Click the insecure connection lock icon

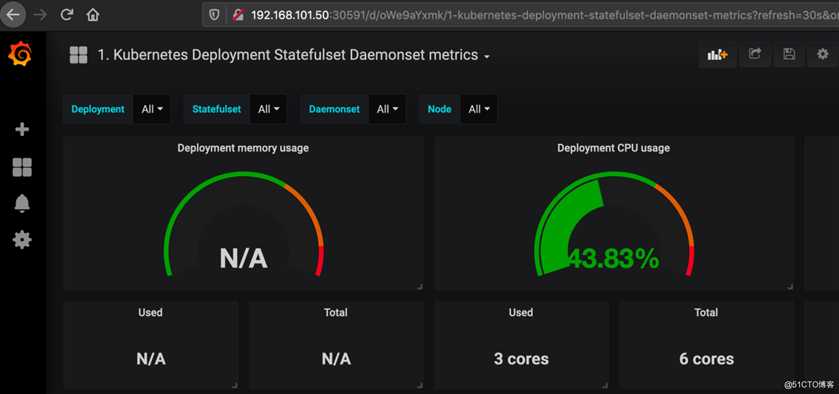click(238, 15)
